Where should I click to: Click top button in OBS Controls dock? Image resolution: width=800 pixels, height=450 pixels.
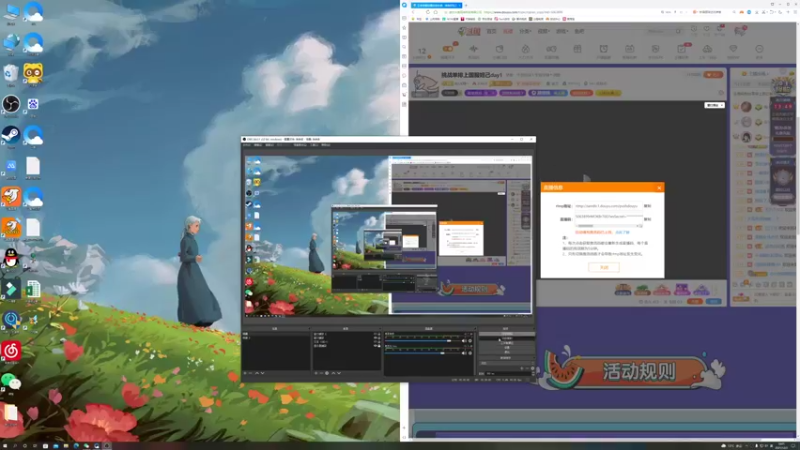pyautogui.click(x=507, y=334)
